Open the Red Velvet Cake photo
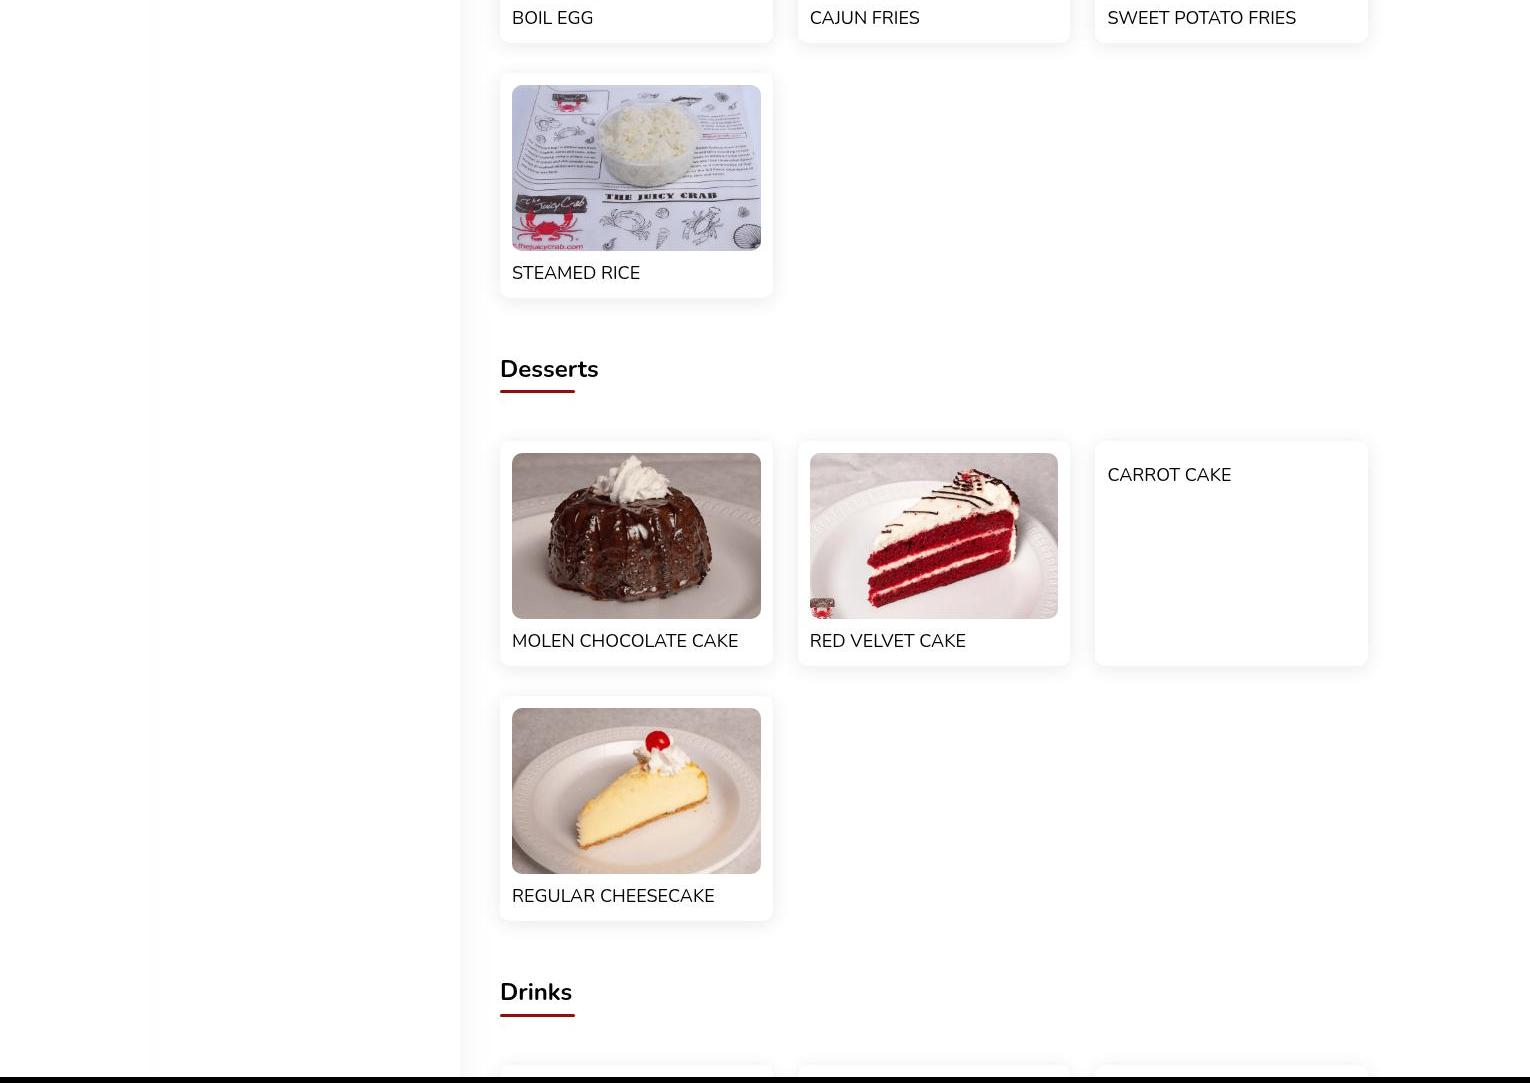Viewport: 1530px width, 1083px height. [x=933, y=535]
